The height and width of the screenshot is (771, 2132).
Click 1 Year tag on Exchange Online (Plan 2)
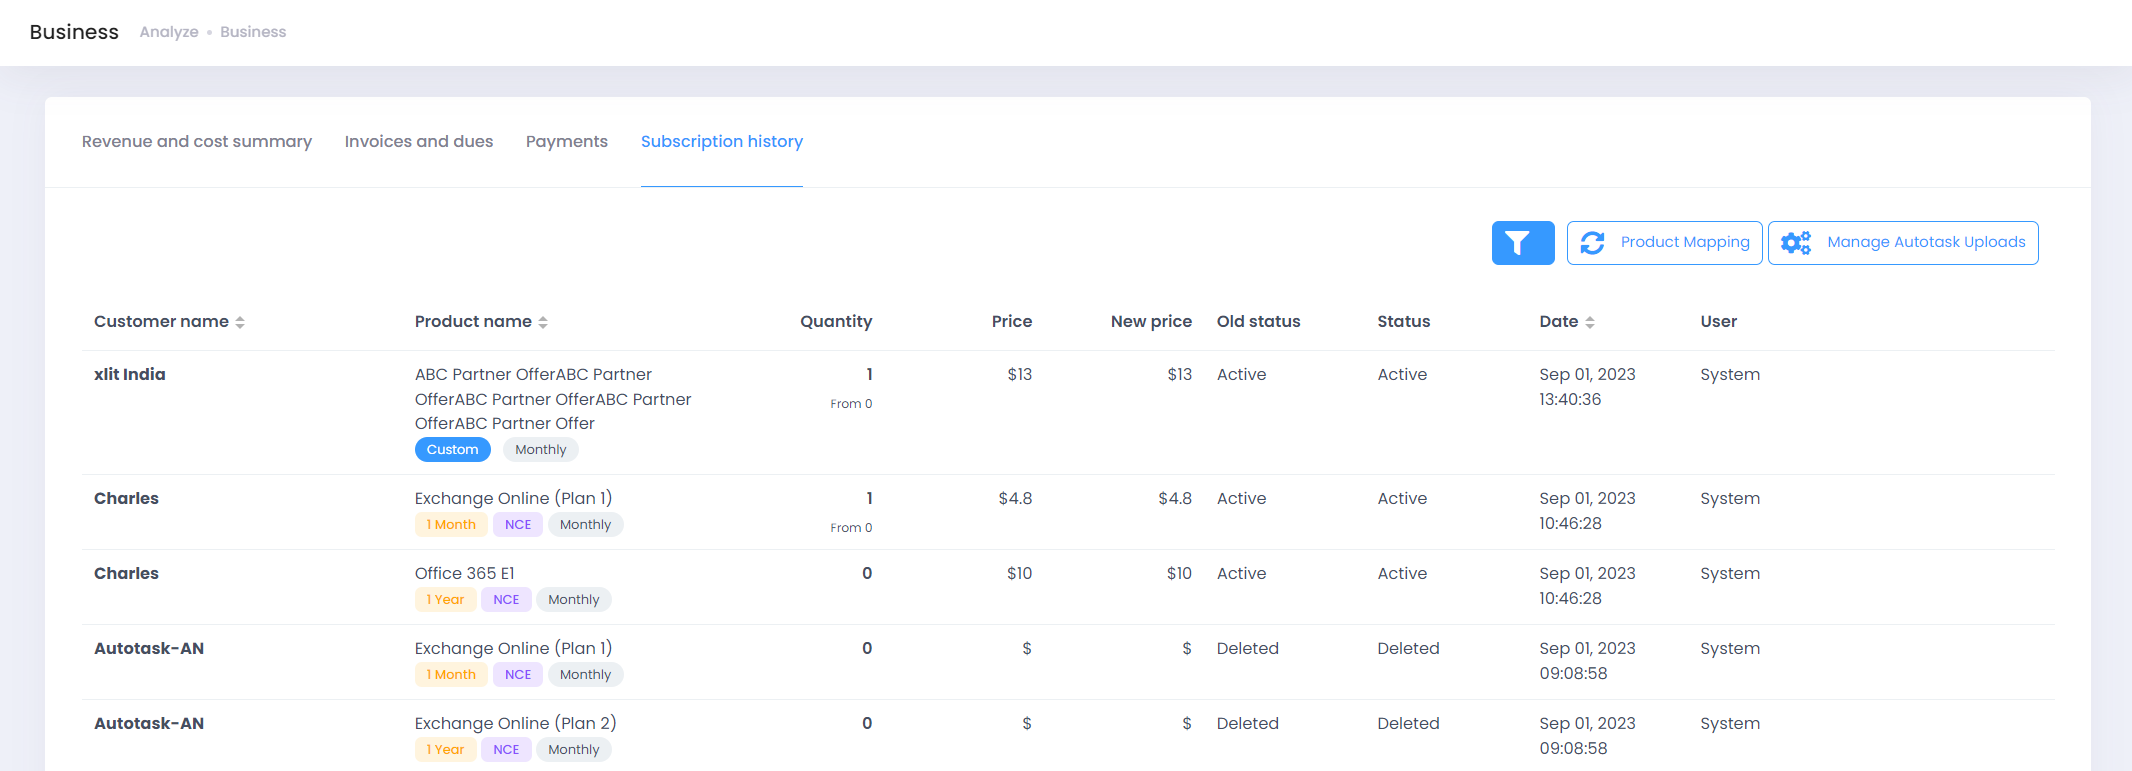pos(445,750)
